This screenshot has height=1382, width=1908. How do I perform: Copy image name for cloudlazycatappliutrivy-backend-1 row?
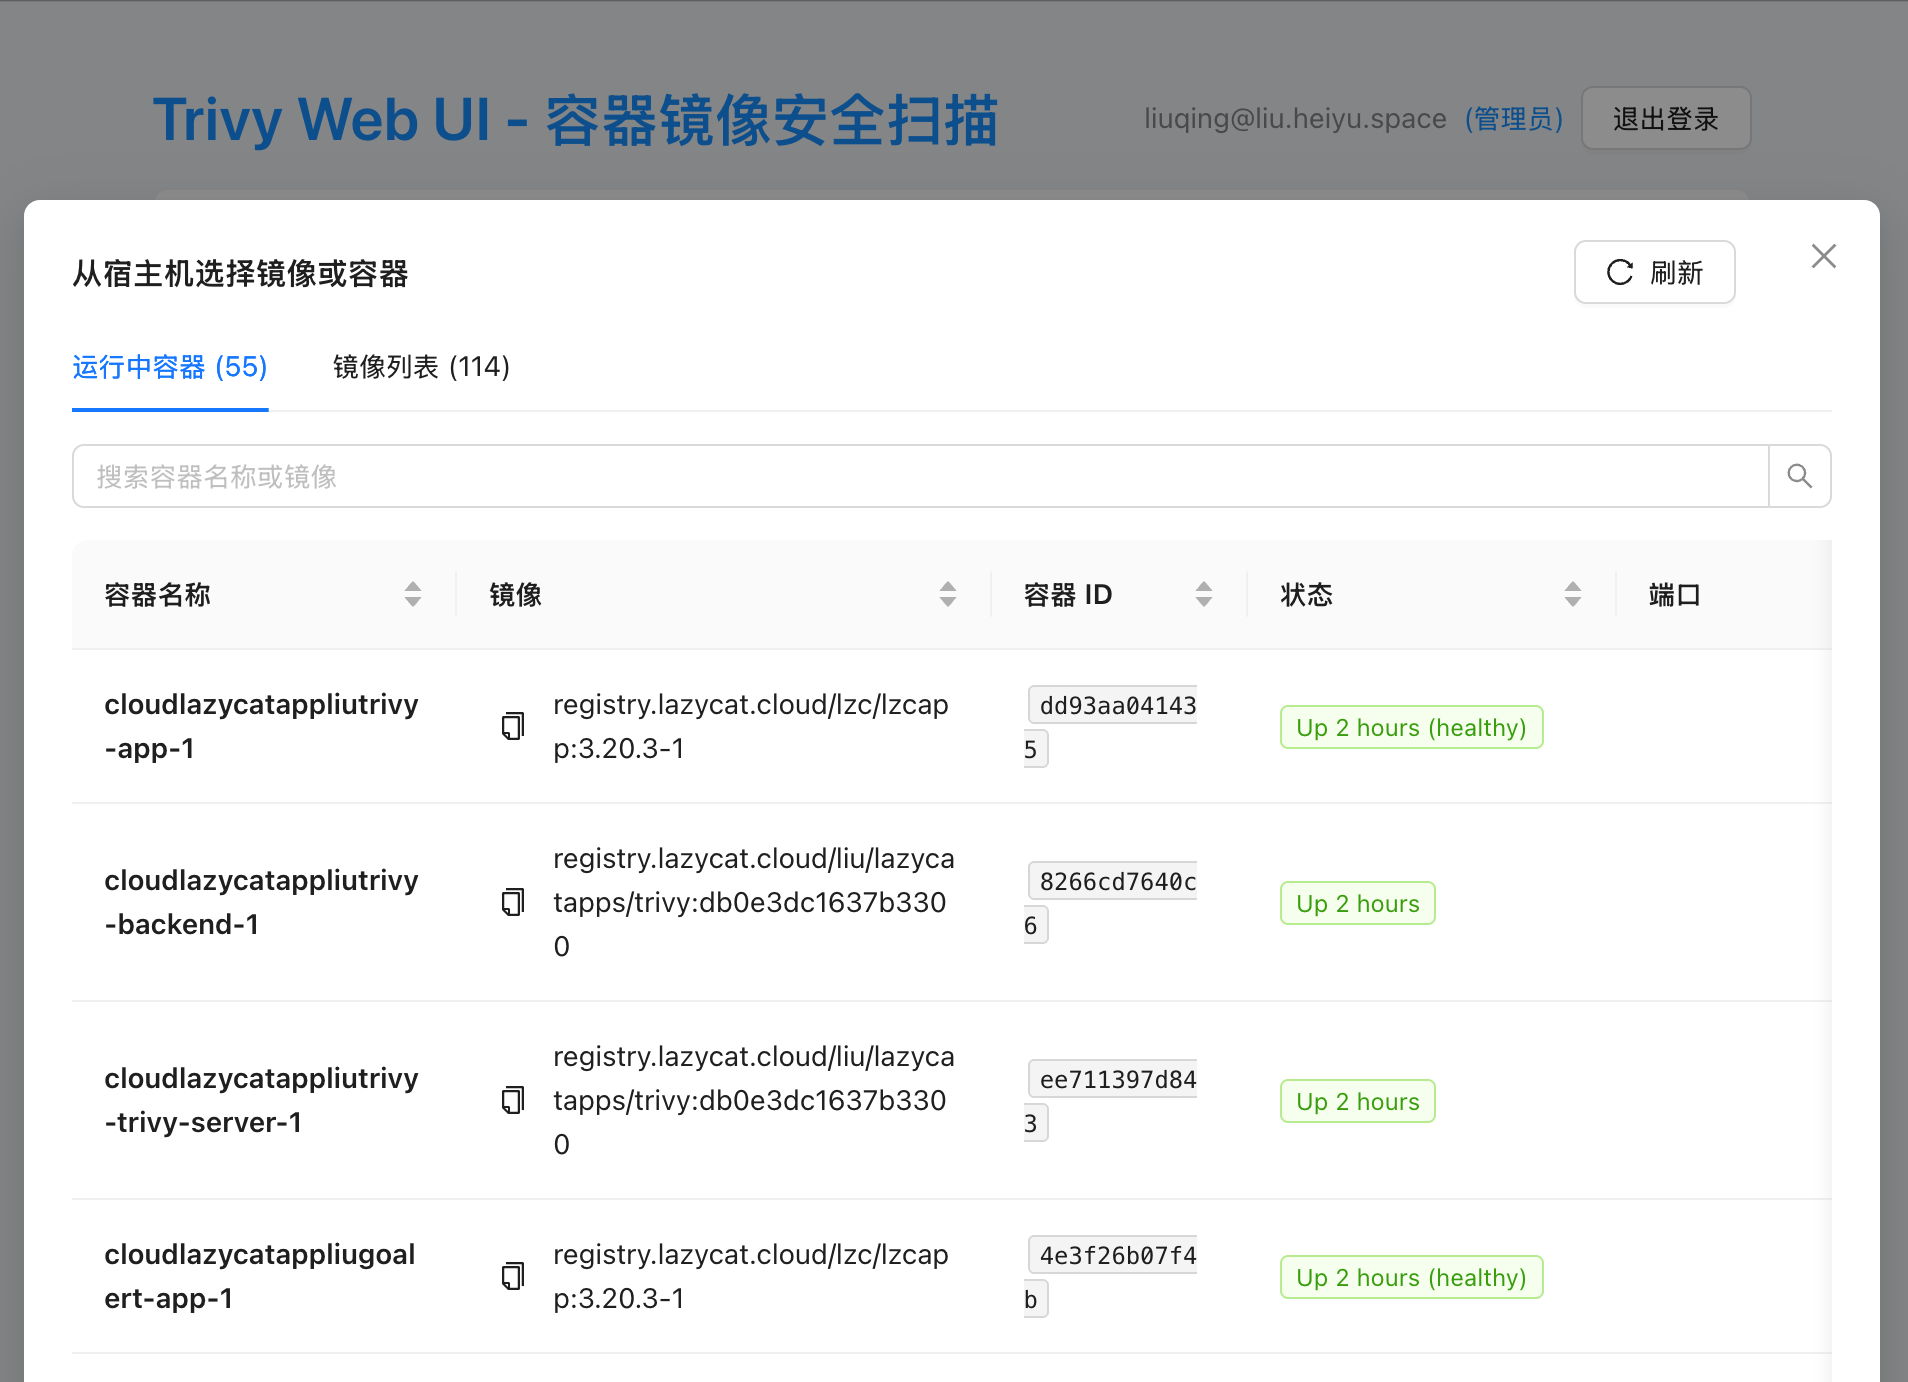(x=512, y=902)
